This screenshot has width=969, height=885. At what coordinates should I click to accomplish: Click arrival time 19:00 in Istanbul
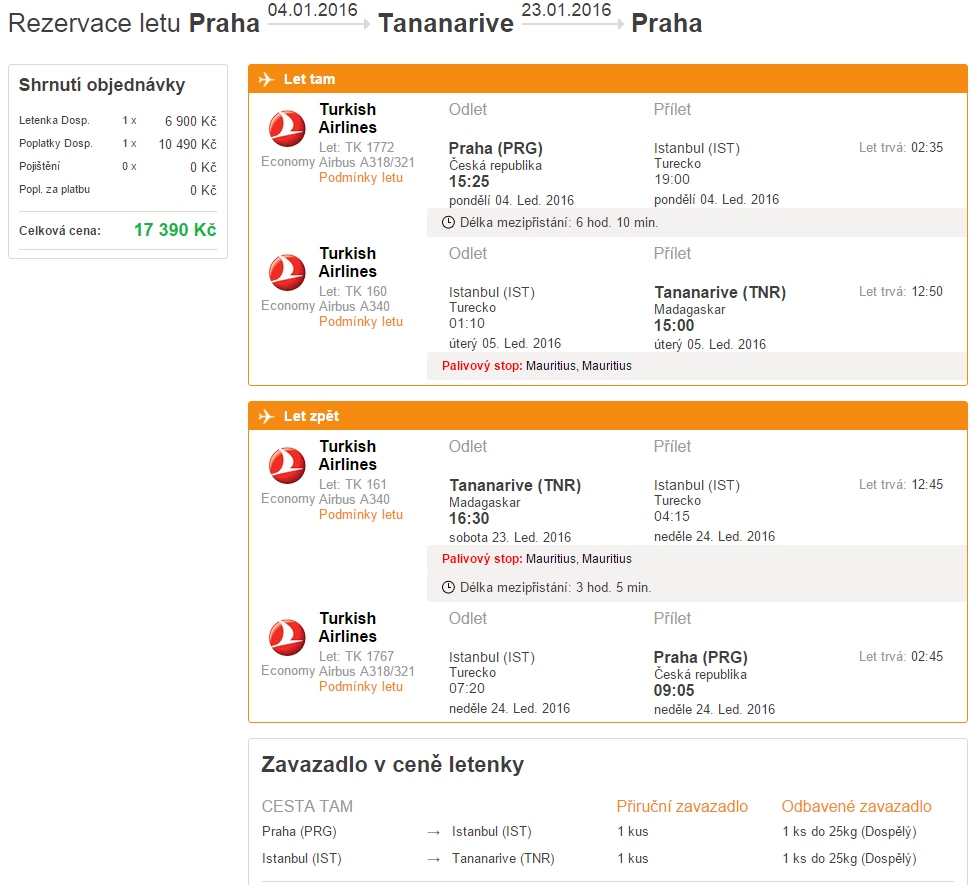[672, 179]
